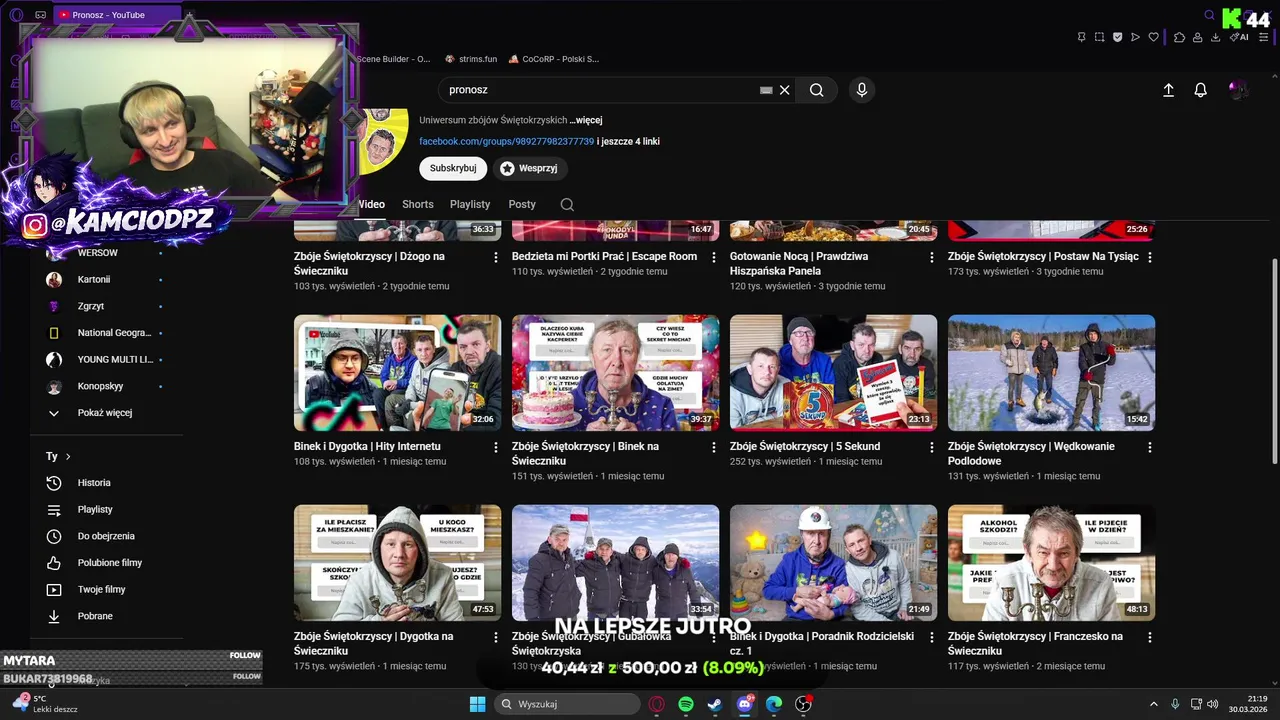Screen dimensions: 1280x720
Task: Open the browser shield ad-blocker icon
Action: [1117, 37]
